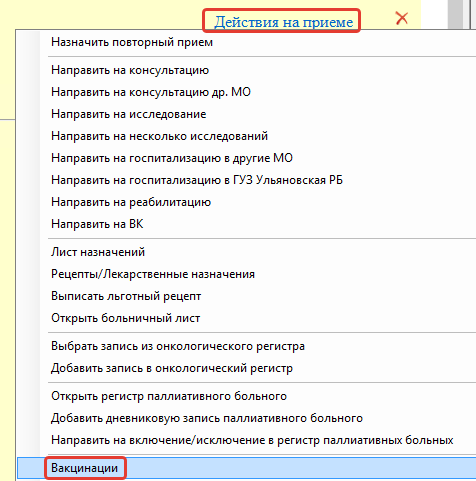476x481 pixels.
Task: Select Назначить повторный прием
Action: 247,42
